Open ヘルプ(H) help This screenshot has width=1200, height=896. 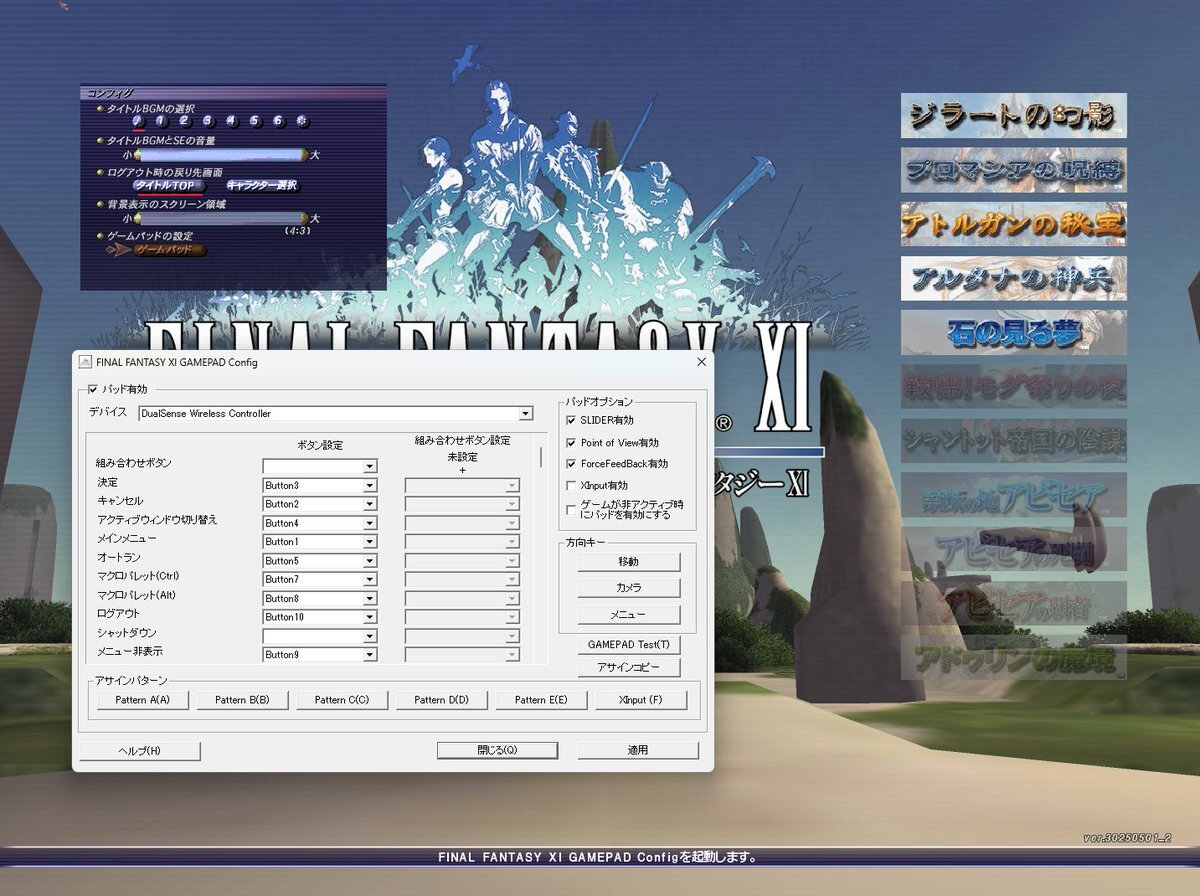(x=140, y=750)
